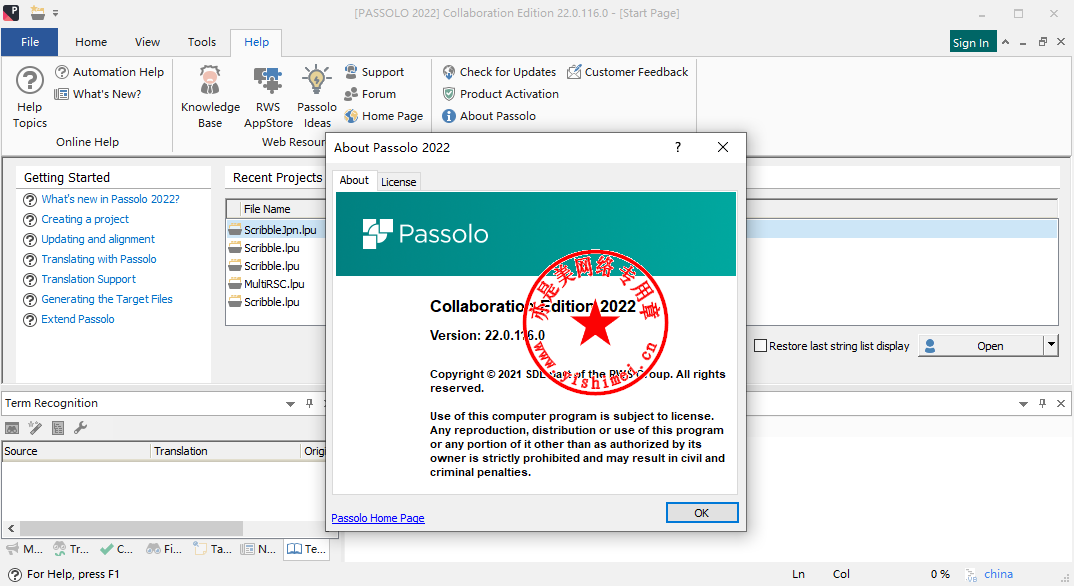Click the quick access folder icon in title bar
This screenshot has height=586, width=1074.
pyautogui.click(x=38, y=12)
